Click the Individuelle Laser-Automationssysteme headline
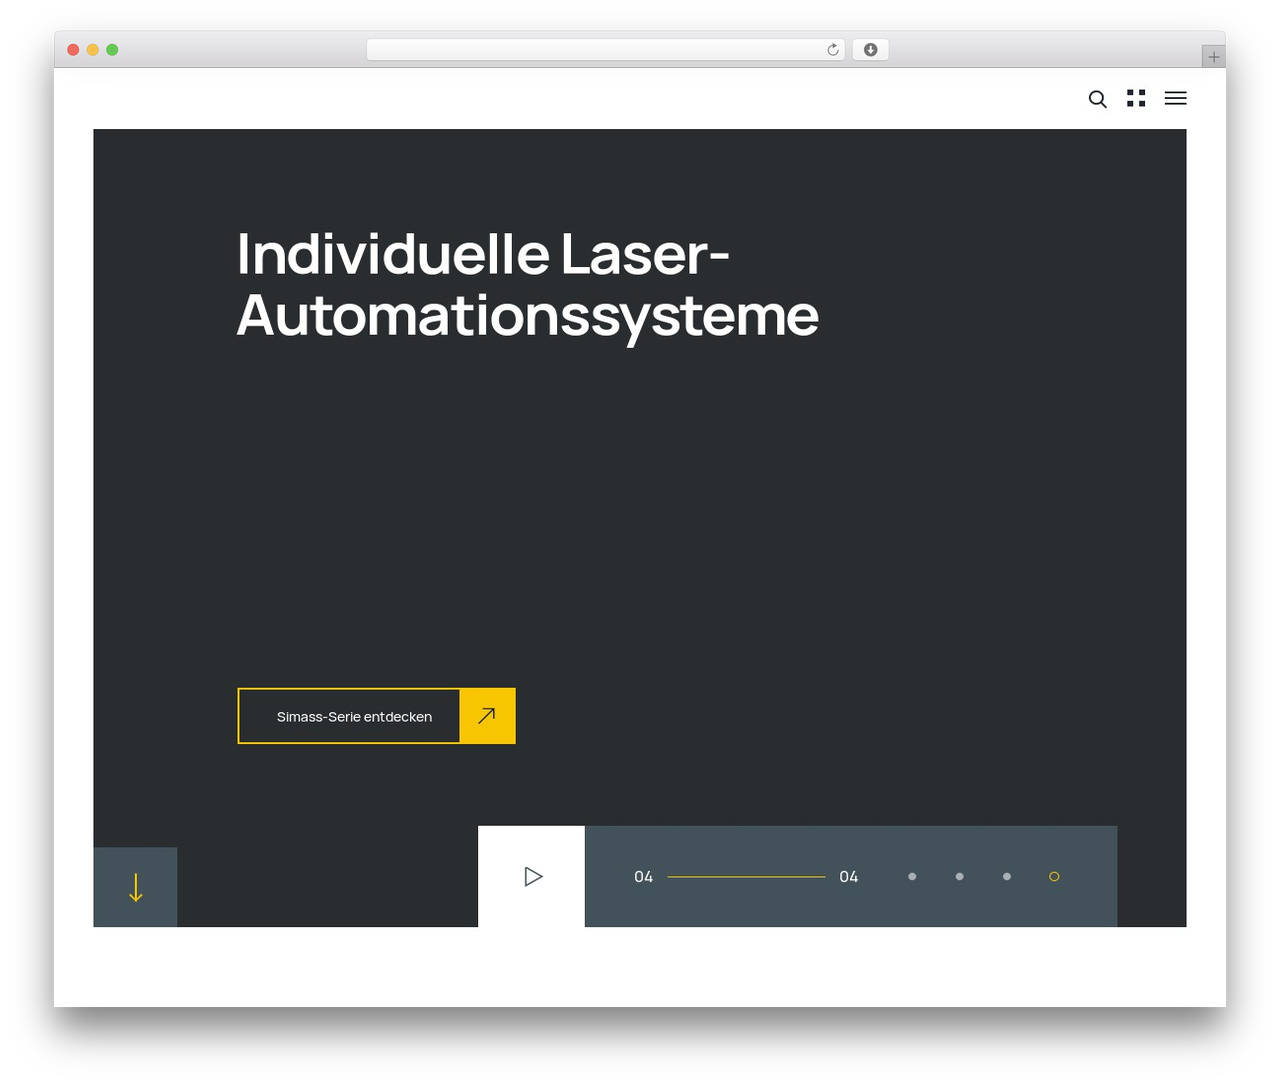Viewport: 1280px width, 1084px height. click(528, 285)
